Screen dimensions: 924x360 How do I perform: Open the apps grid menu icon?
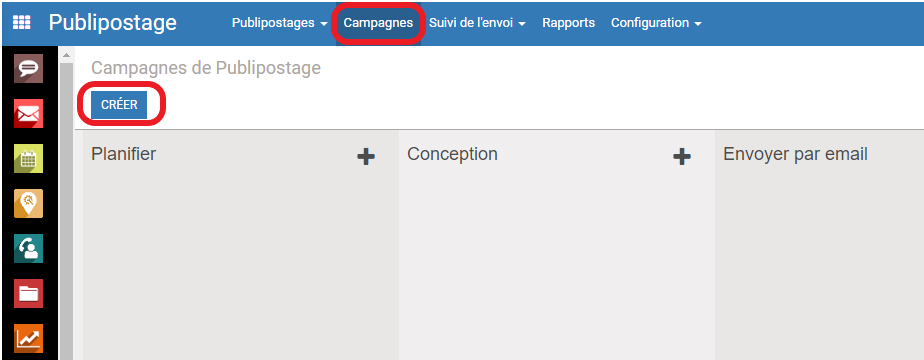[x=21, y=23]
